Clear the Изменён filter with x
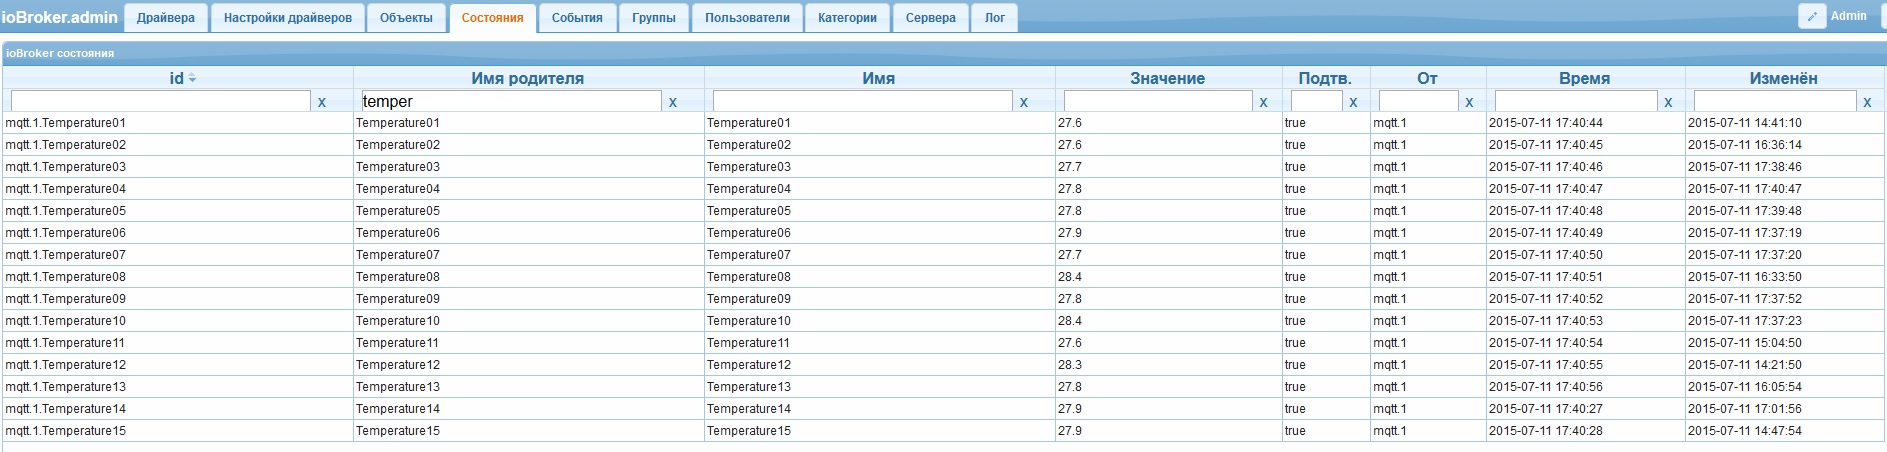 tap(1867, 102)
